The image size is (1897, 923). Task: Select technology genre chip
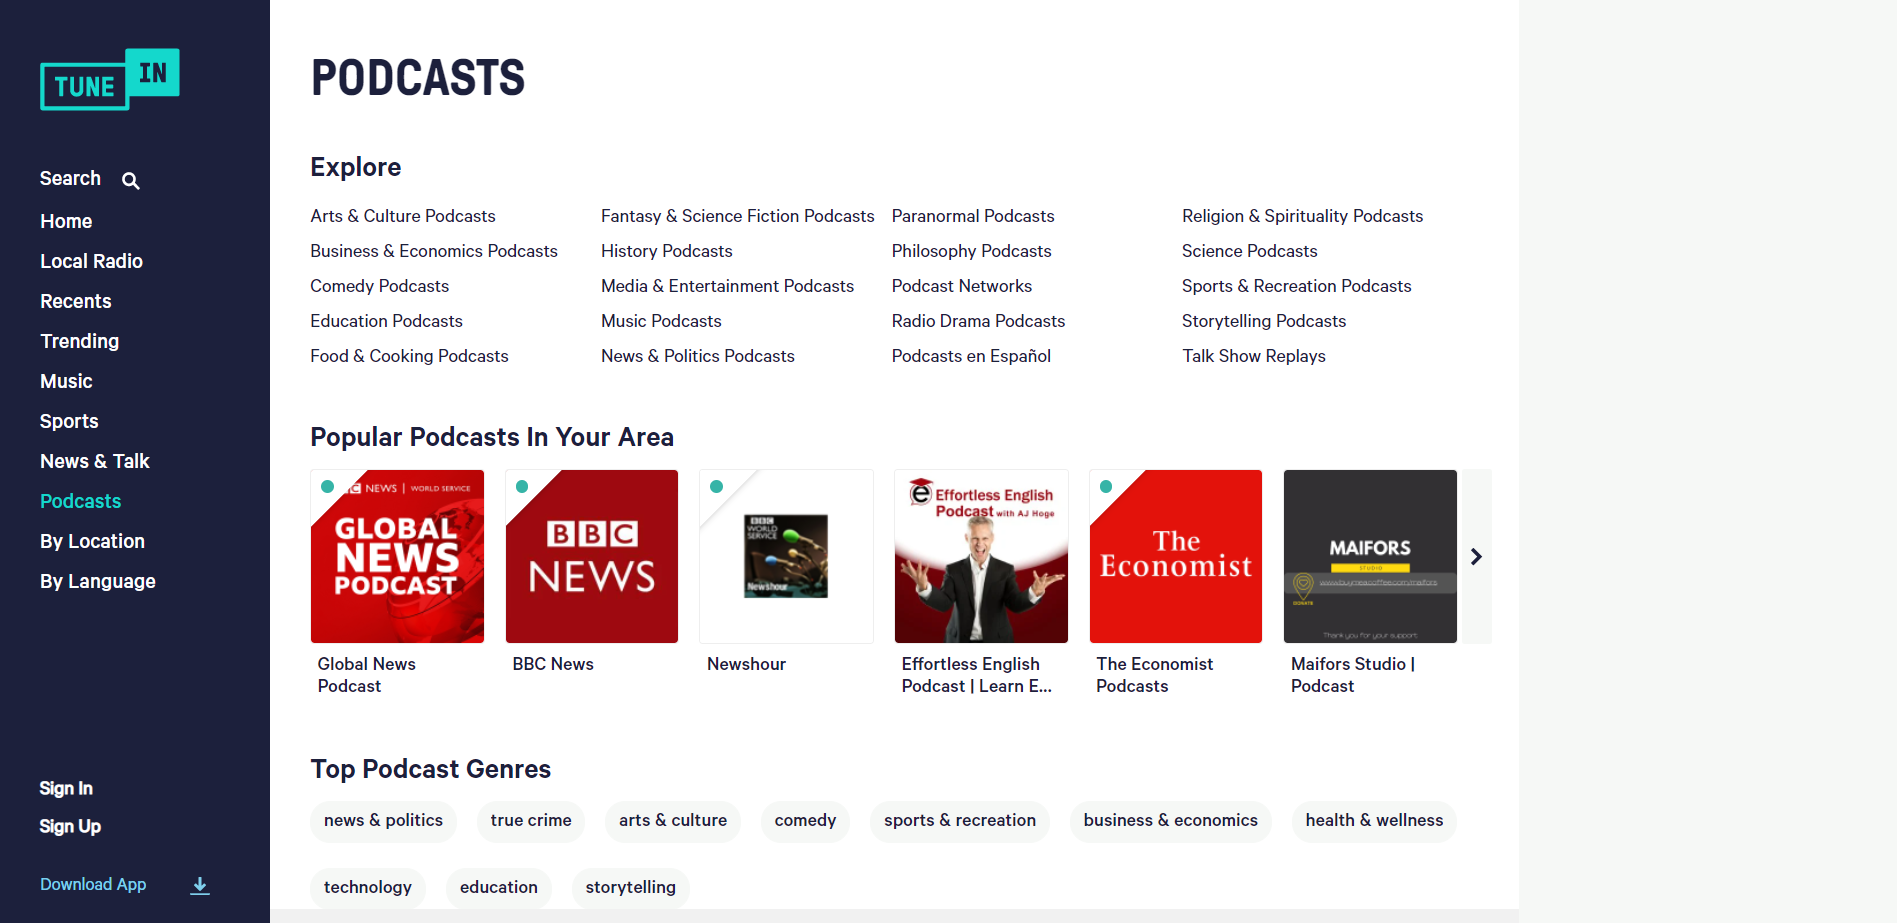click(x=368, y=888)
